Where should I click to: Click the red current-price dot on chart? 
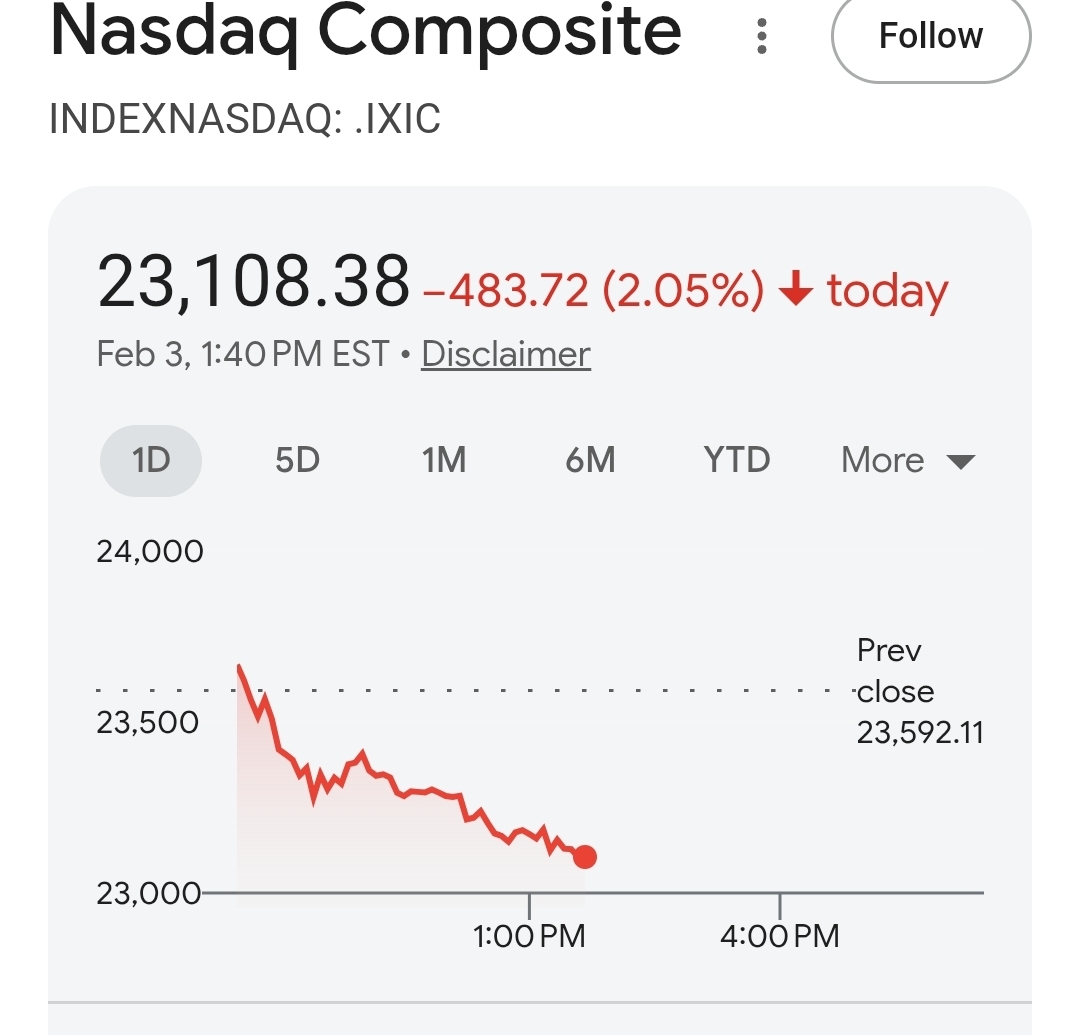585,857
